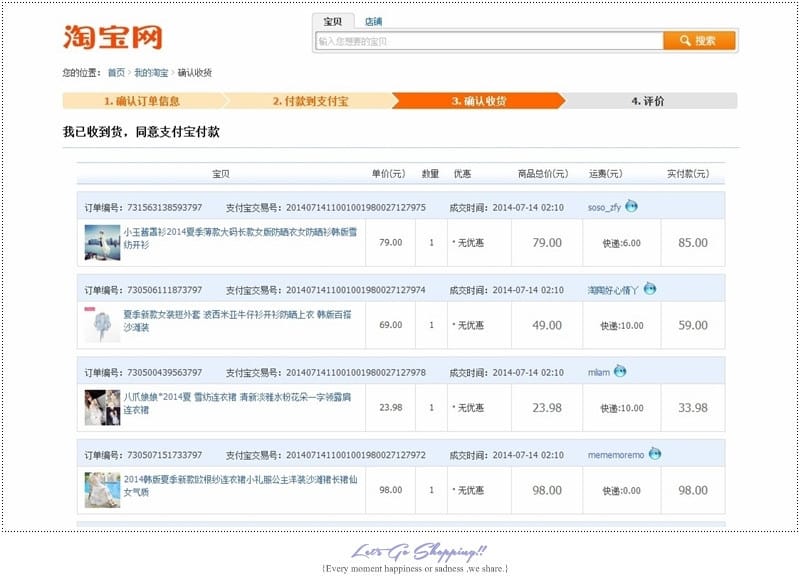This screenshot has width=800, height=584.
Task: Click shipping fee 快递:0.00
Action: coord(621,491)
